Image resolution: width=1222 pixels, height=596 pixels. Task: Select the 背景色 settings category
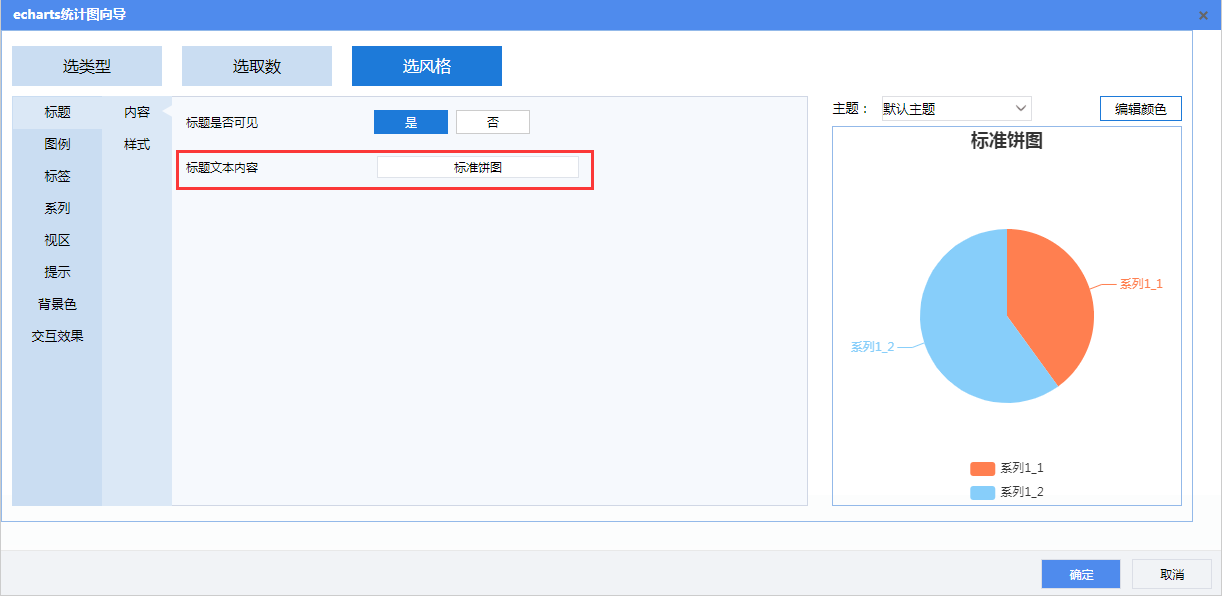(57, 304)
